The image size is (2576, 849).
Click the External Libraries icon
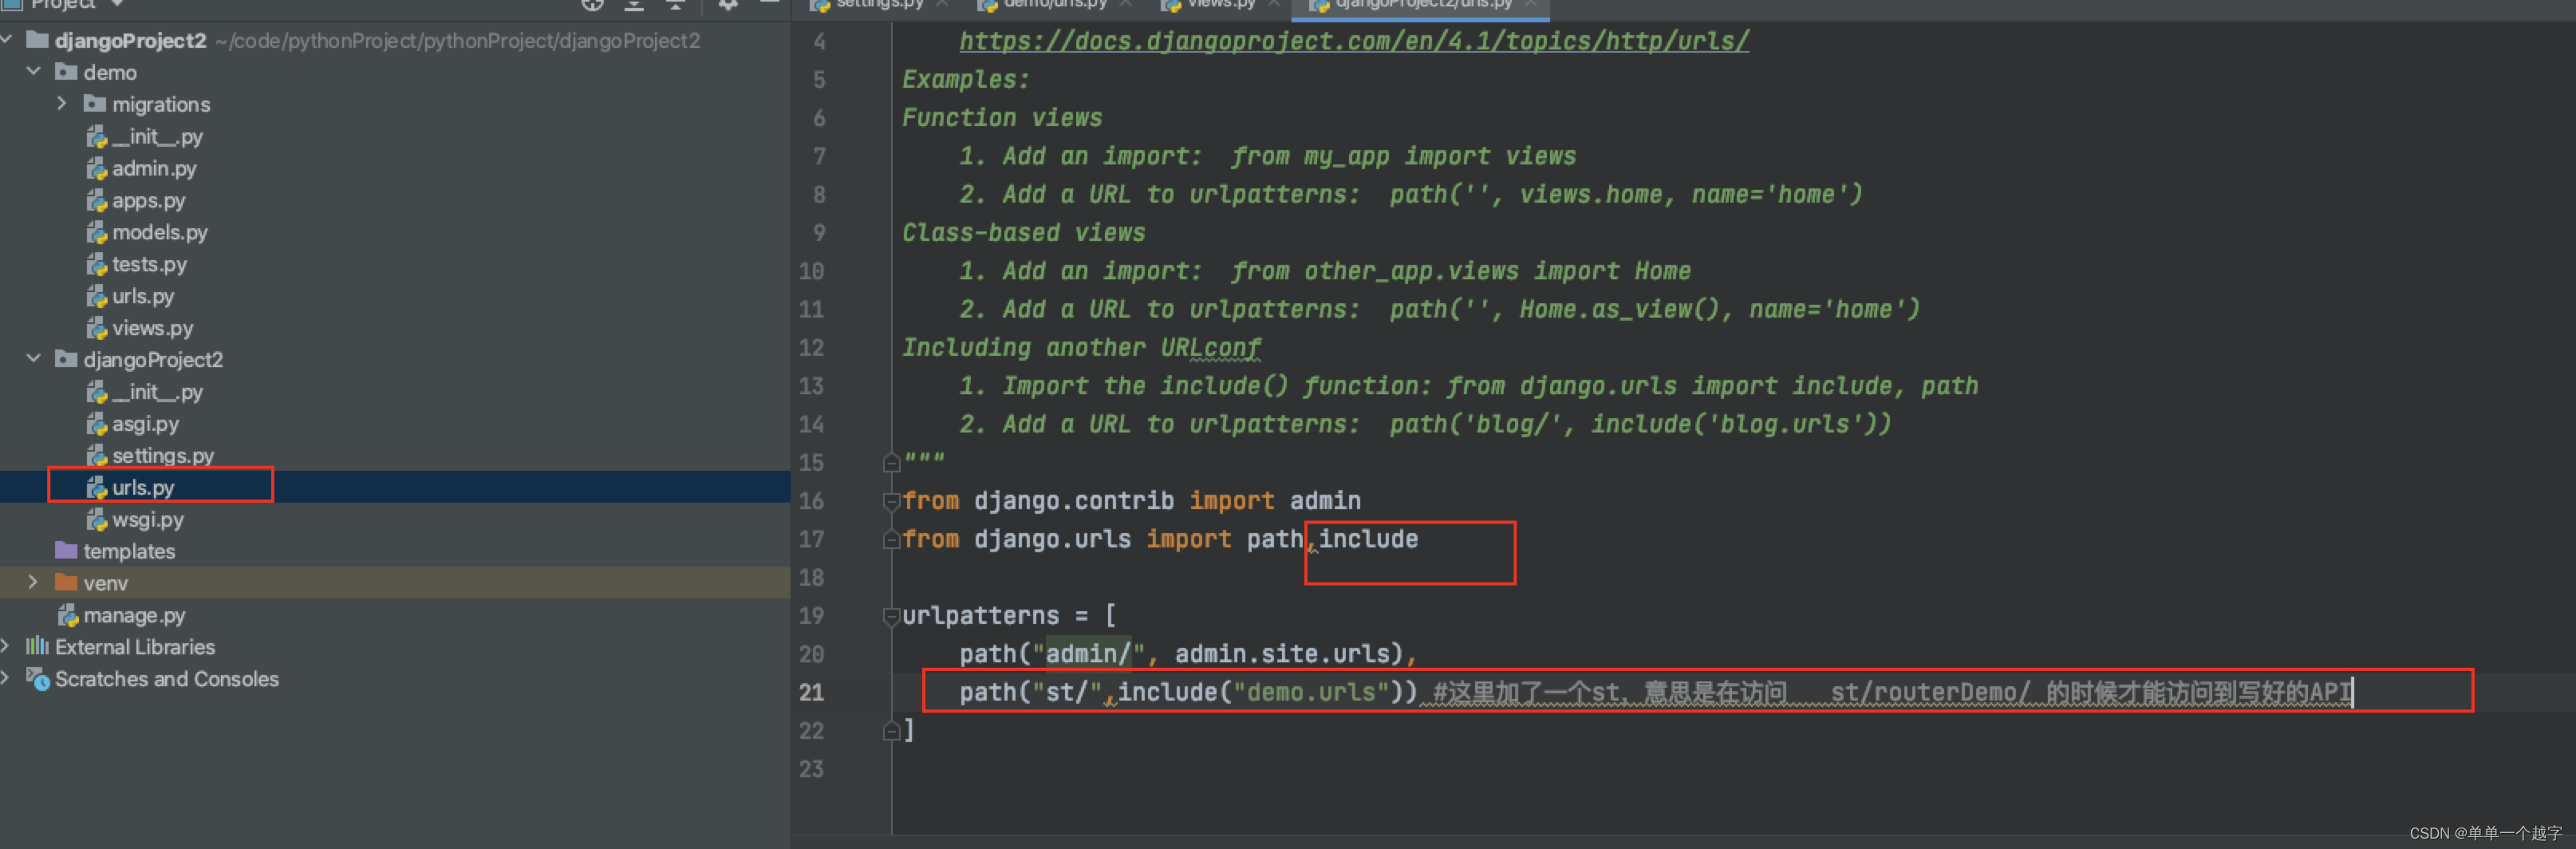pyautogui.click(x=38, y=646)
